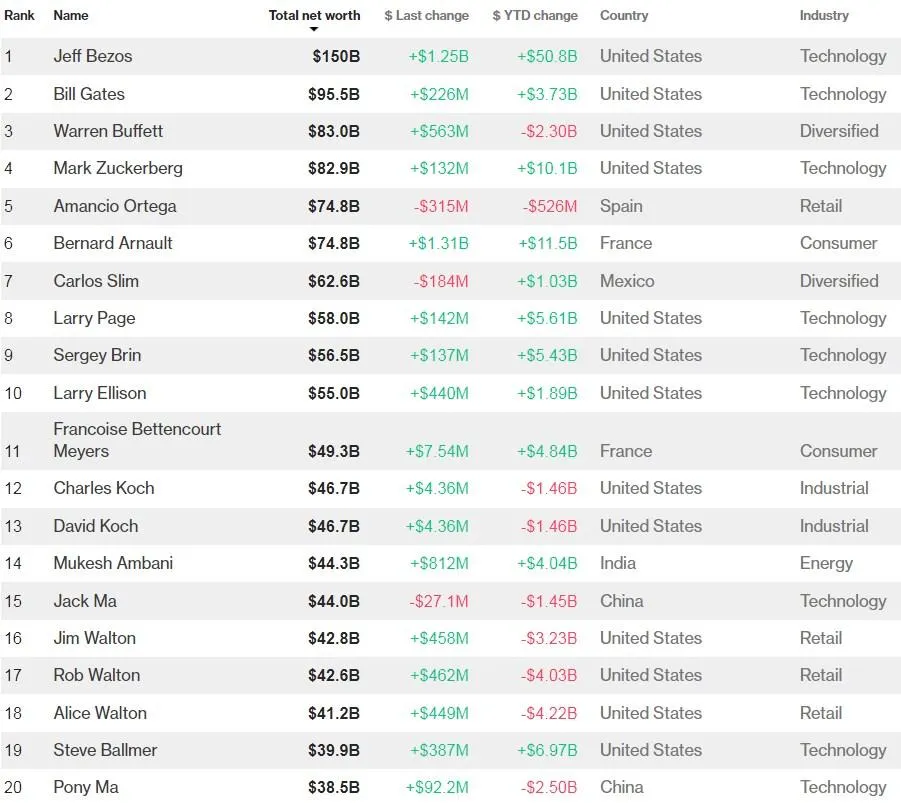Sort table by Name column header
This screenshot has width=901, height=803.
pyautogui.click(x=71, y=15)
